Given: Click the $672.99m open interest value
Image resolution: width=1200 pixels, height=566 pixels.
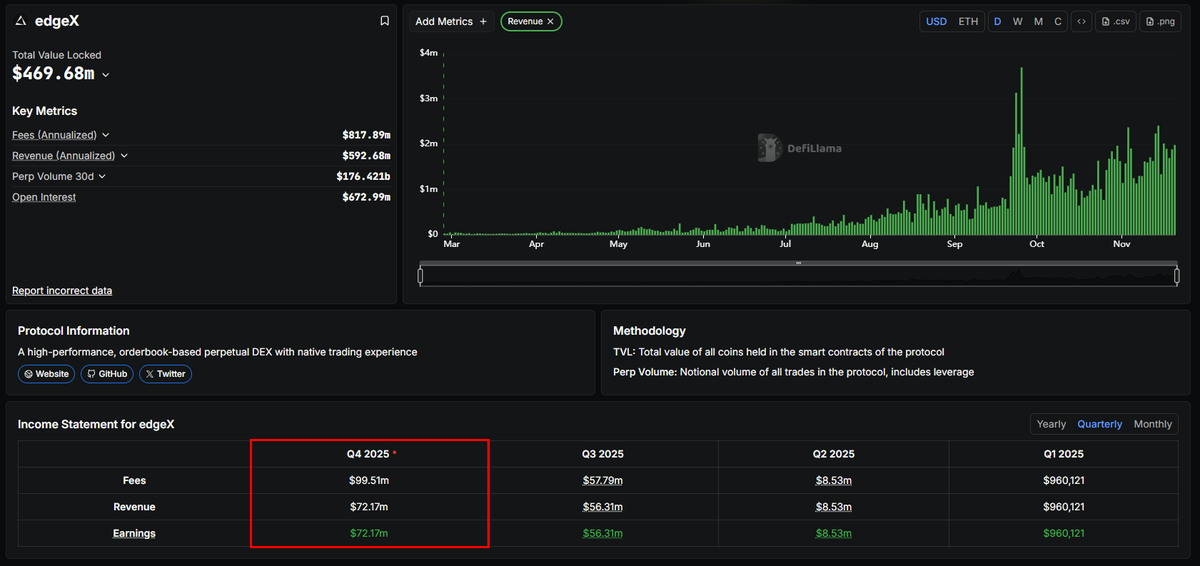Looking at the screenshot, I should 366,197.
